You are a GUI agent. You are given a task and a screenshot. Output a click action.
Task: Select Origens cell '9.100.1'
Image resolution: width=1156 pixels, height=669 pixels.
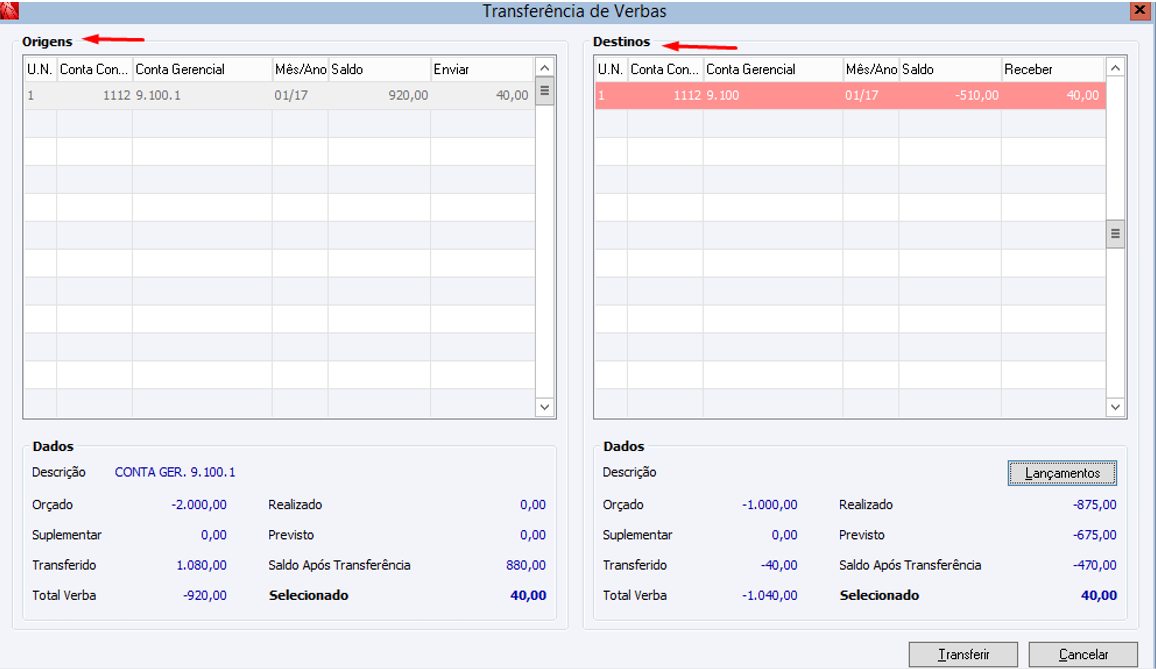(202, 95)
